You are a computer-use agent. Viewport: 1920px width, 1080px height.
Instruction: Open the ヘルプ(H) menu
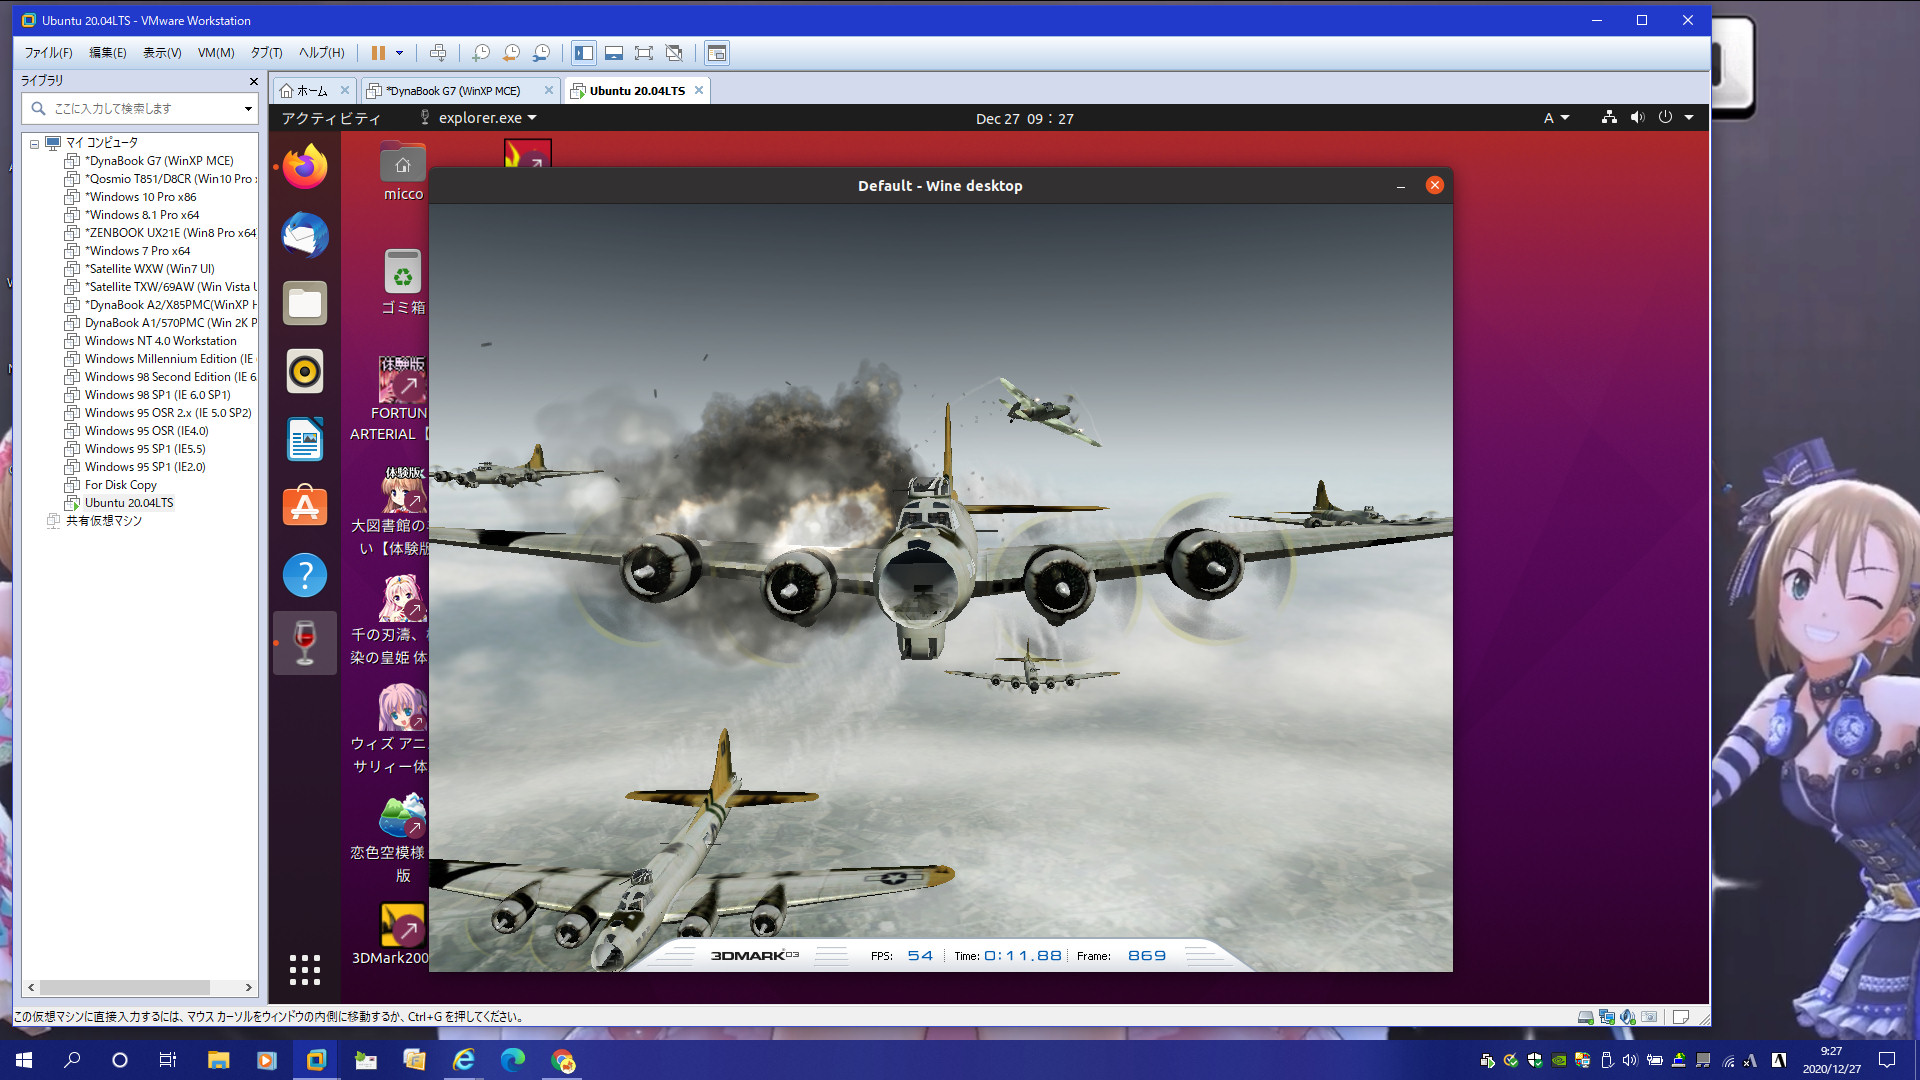[x=321, y=53]
